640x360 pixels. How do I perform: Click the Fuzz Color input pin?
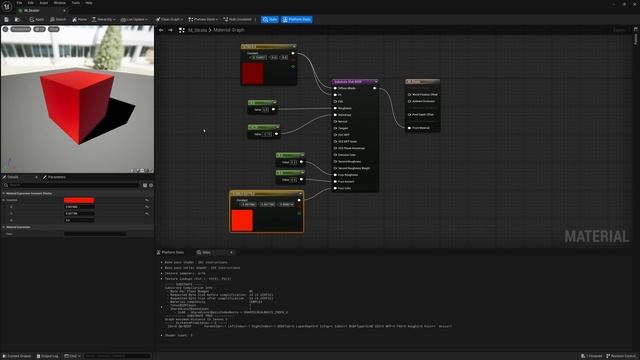click(x=335, y=188)
